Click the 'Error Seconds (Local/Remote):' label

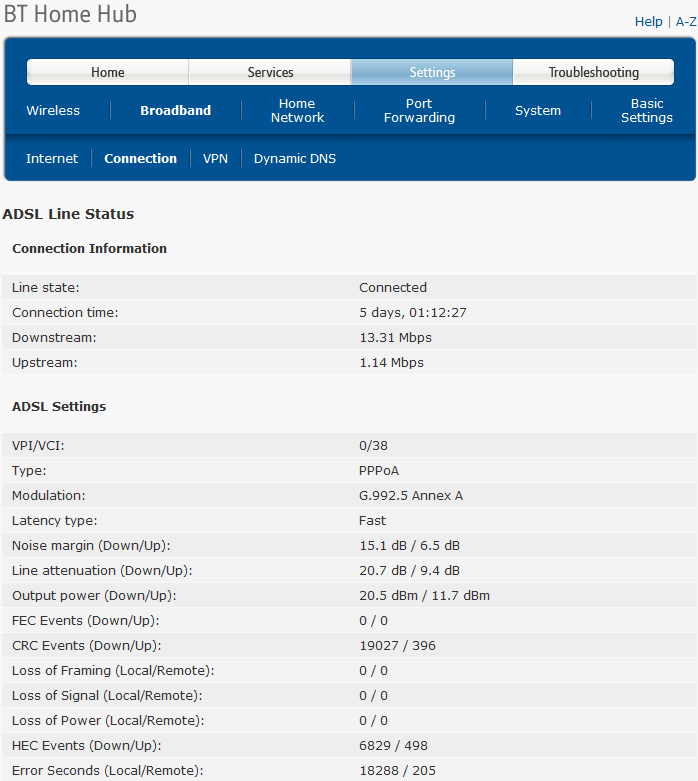point(108,770)
